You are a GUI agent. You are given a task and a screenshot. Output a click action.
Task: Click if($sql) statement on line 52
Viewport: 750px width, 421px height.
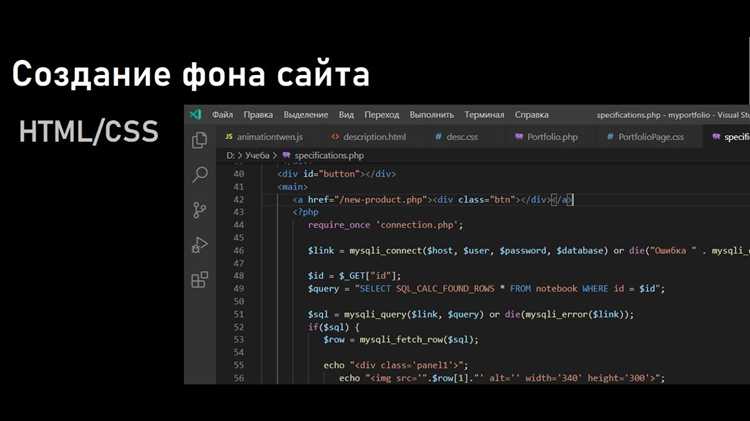(x=333, y=327)
